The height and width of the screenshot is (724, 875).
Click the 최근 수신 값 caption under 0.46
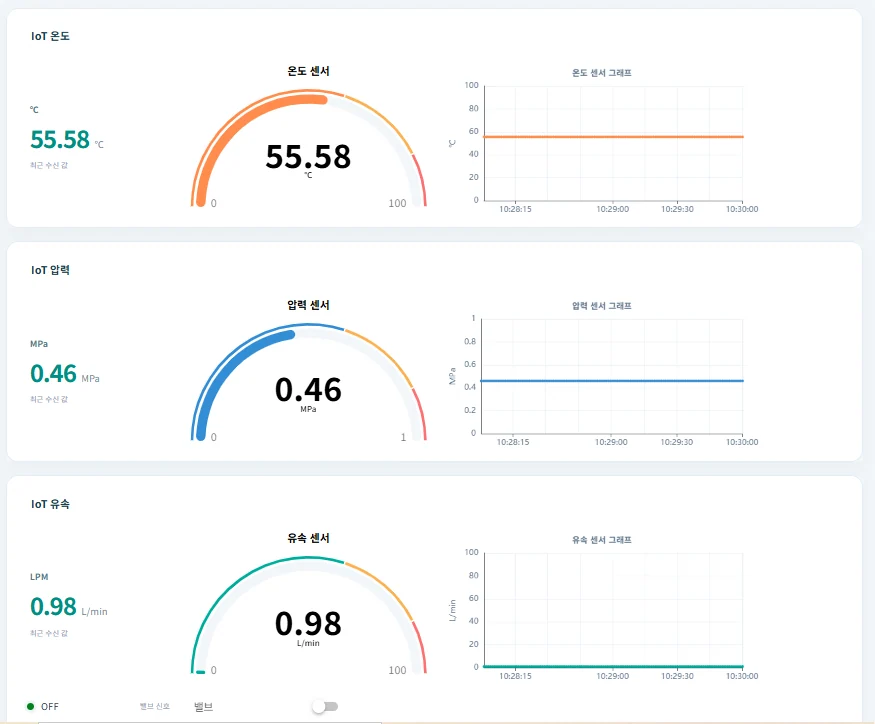[49, 399]
